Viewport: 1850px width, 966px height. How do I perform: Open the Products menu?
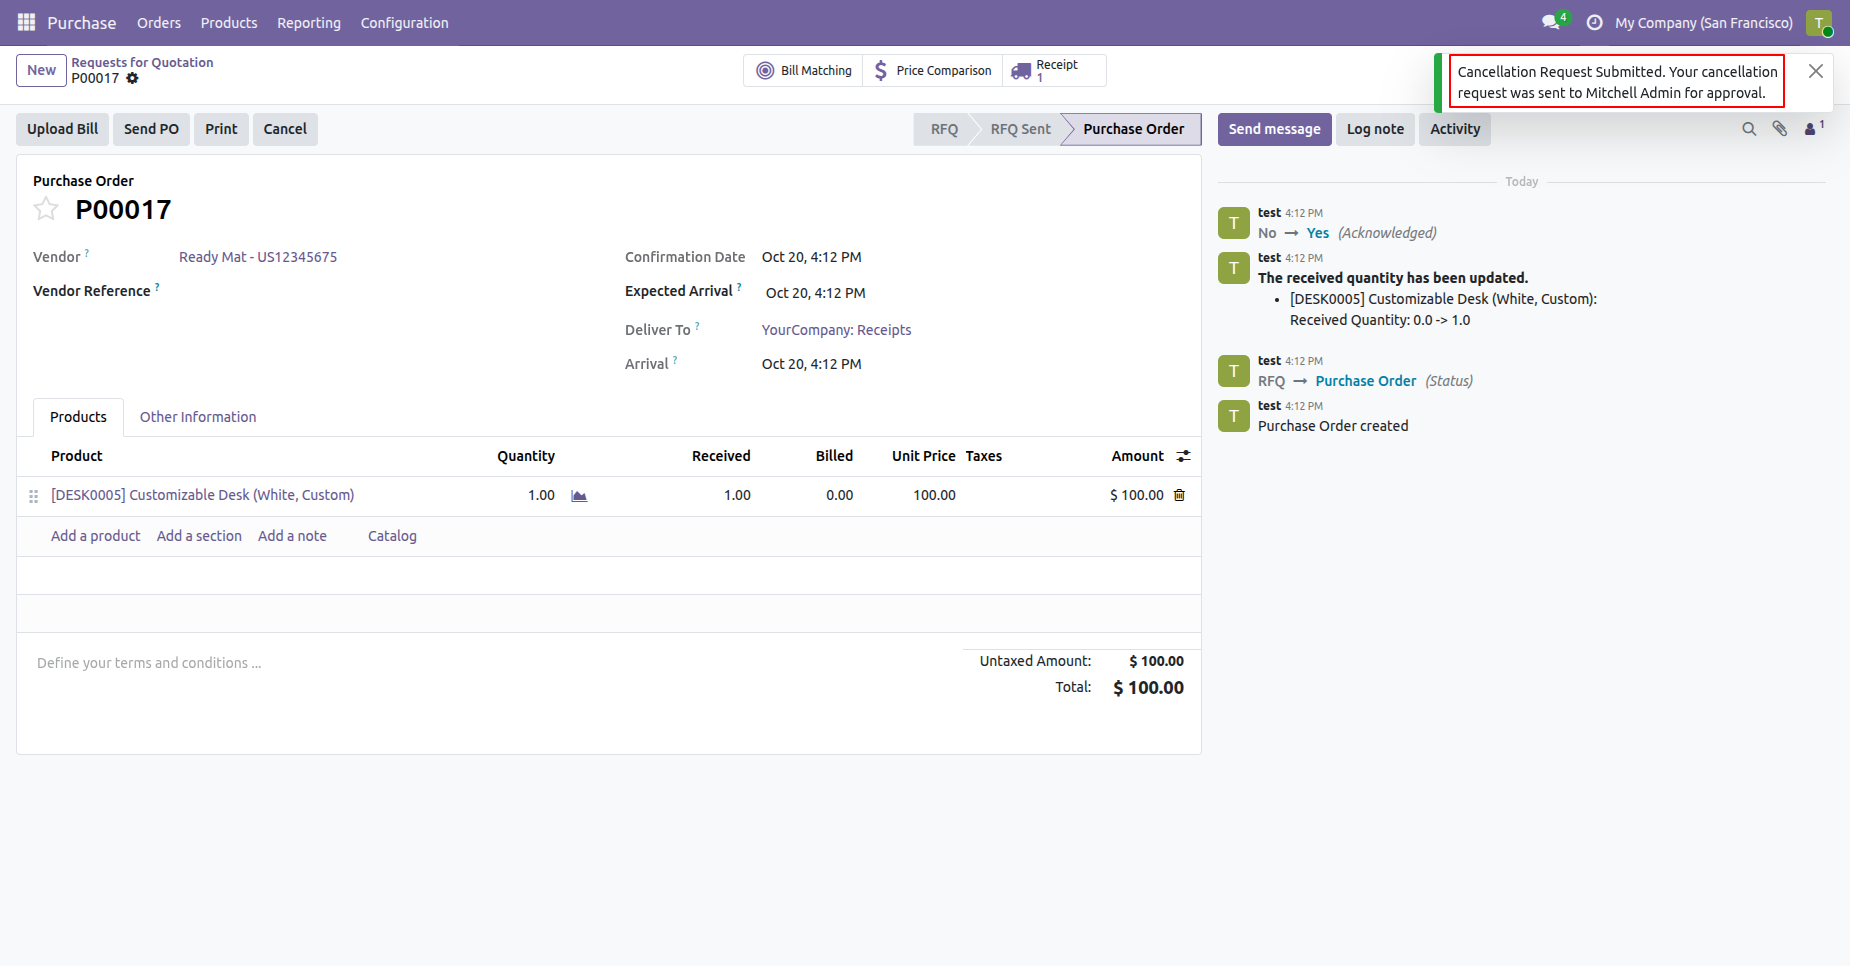point(229,23)
